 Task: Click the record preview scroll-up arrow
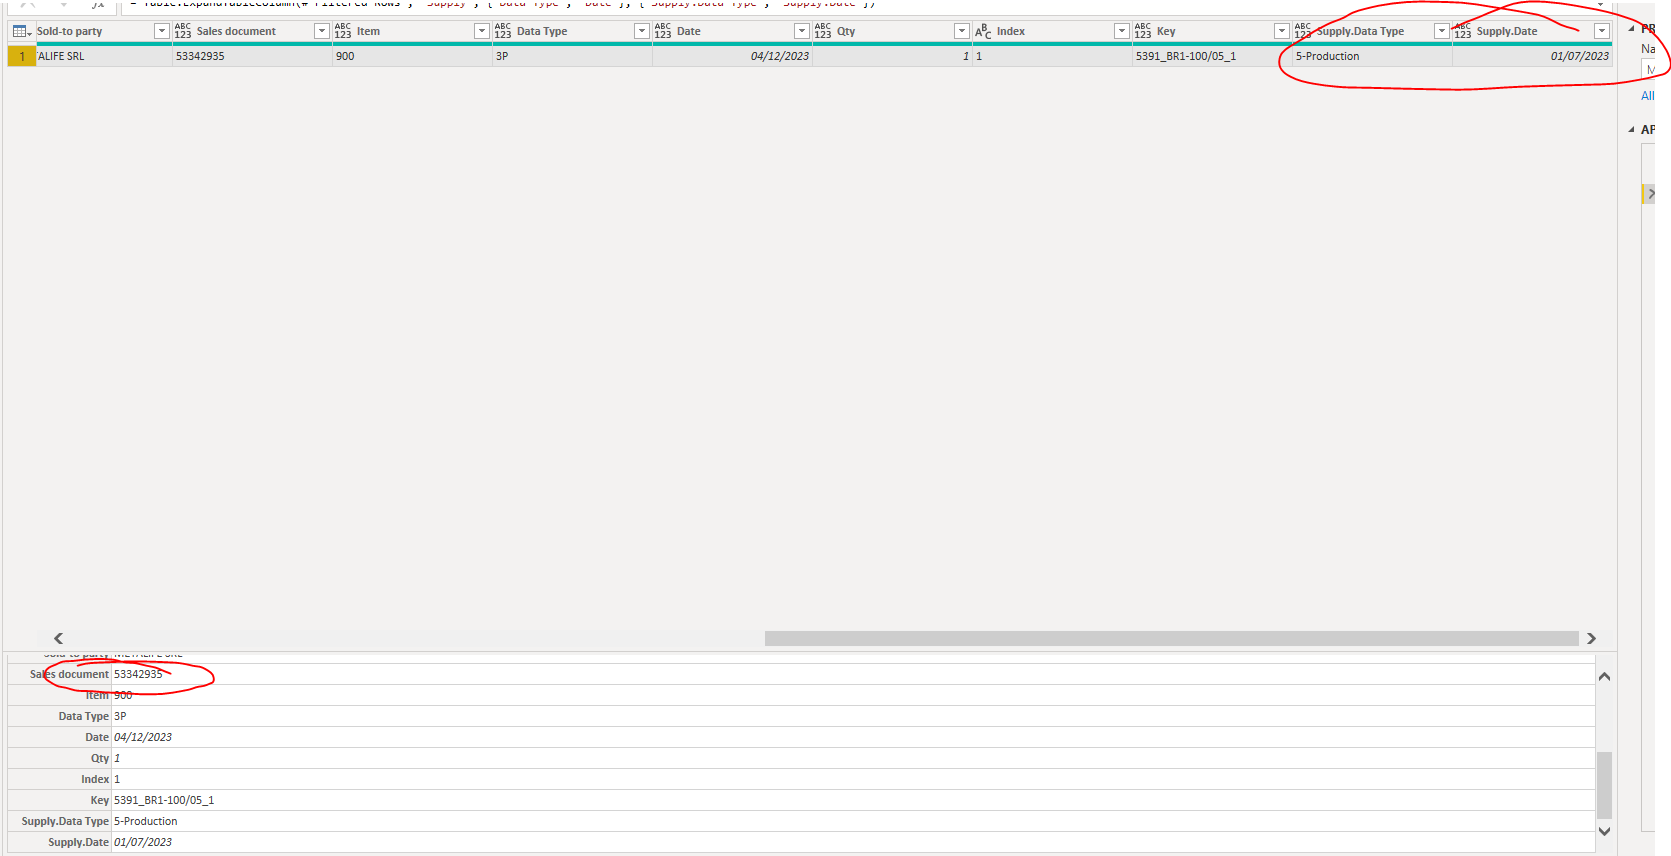point(1604,677)
